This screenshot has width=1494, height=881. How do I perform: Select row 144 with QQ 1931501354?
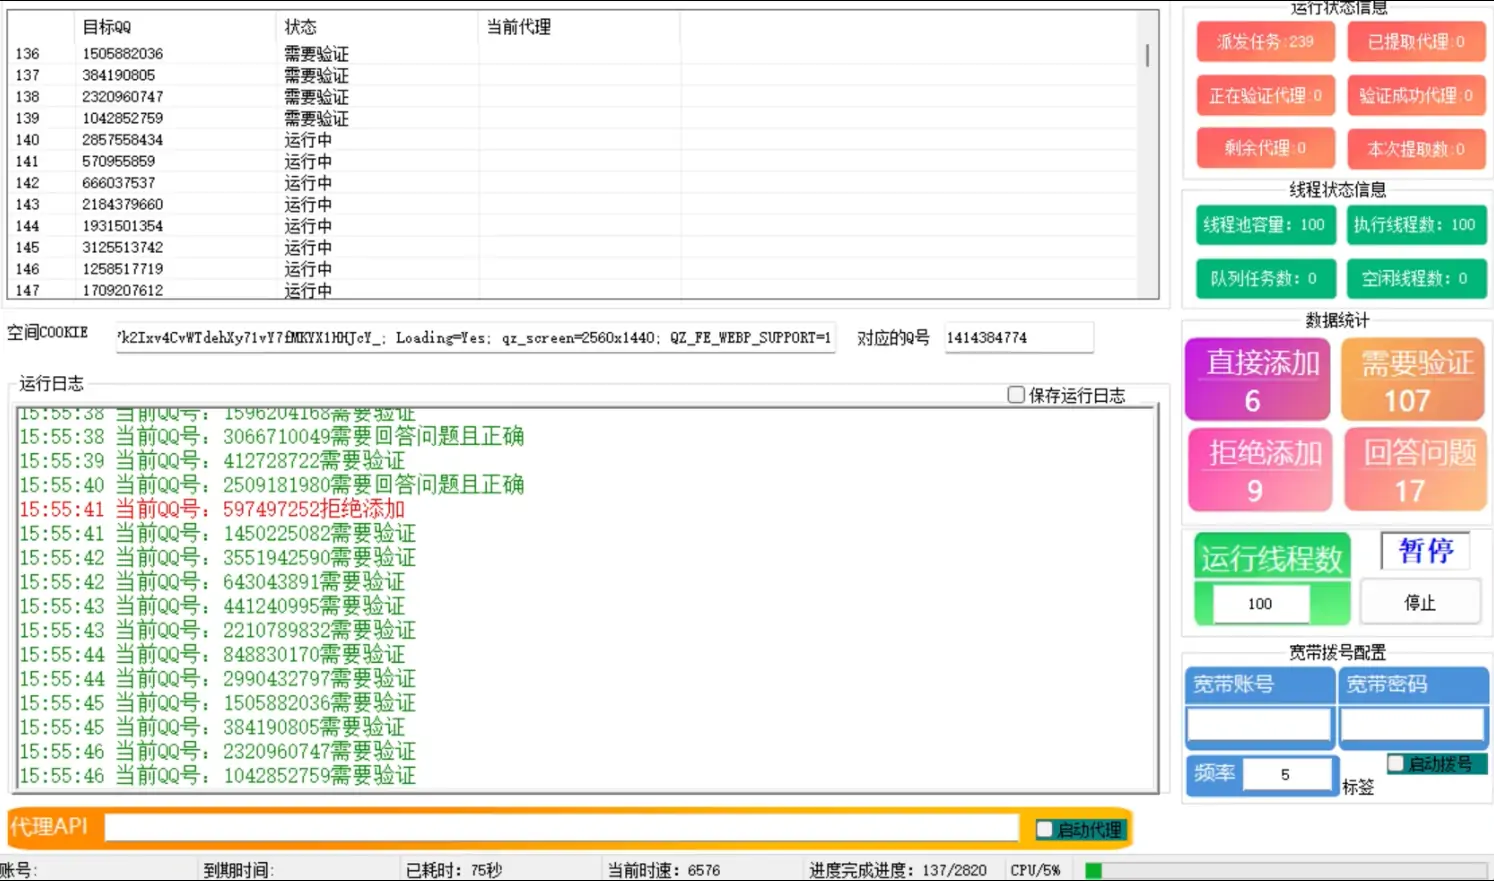571,226
